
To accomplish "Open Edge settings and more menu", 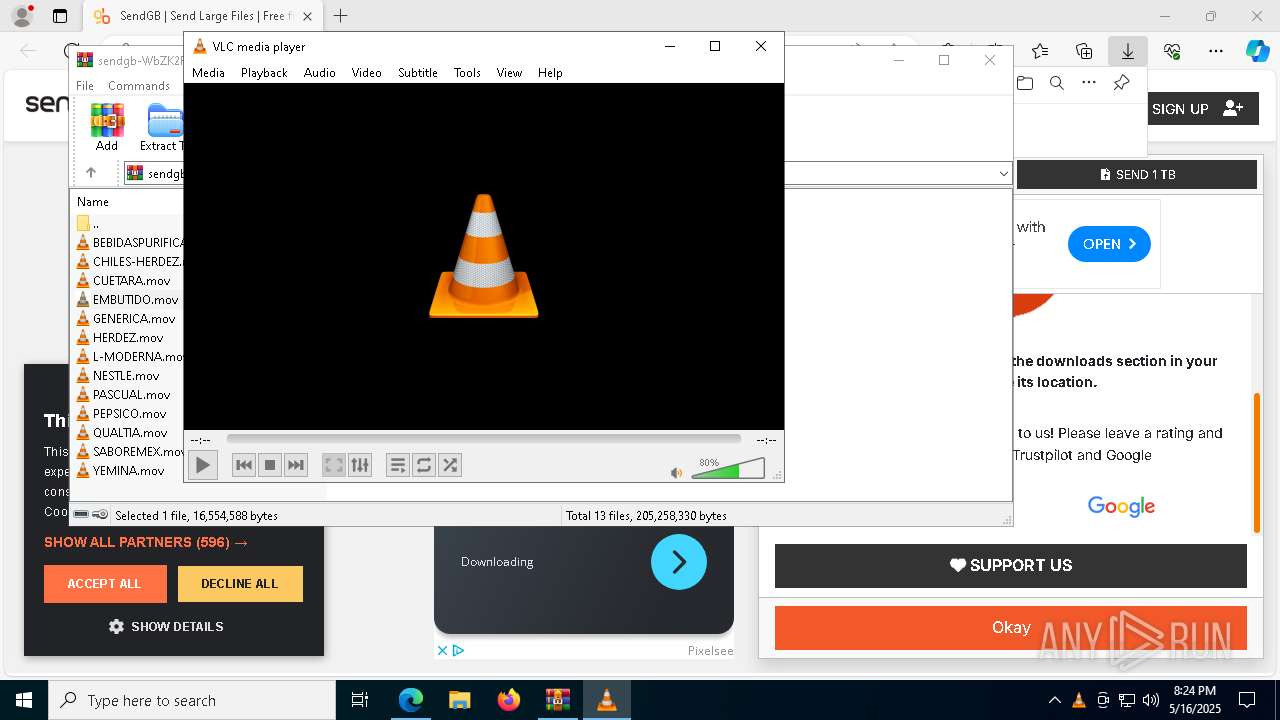I will [x=1216, y=51].
